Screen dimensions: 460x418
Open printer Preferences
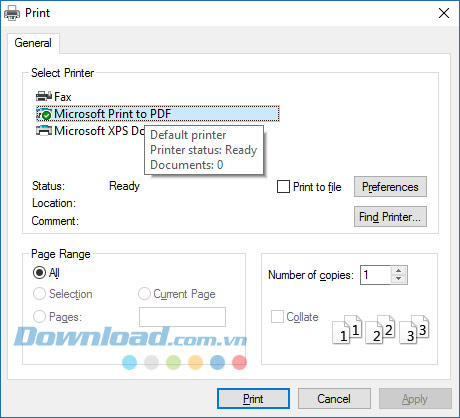click(x=390, y=187)
